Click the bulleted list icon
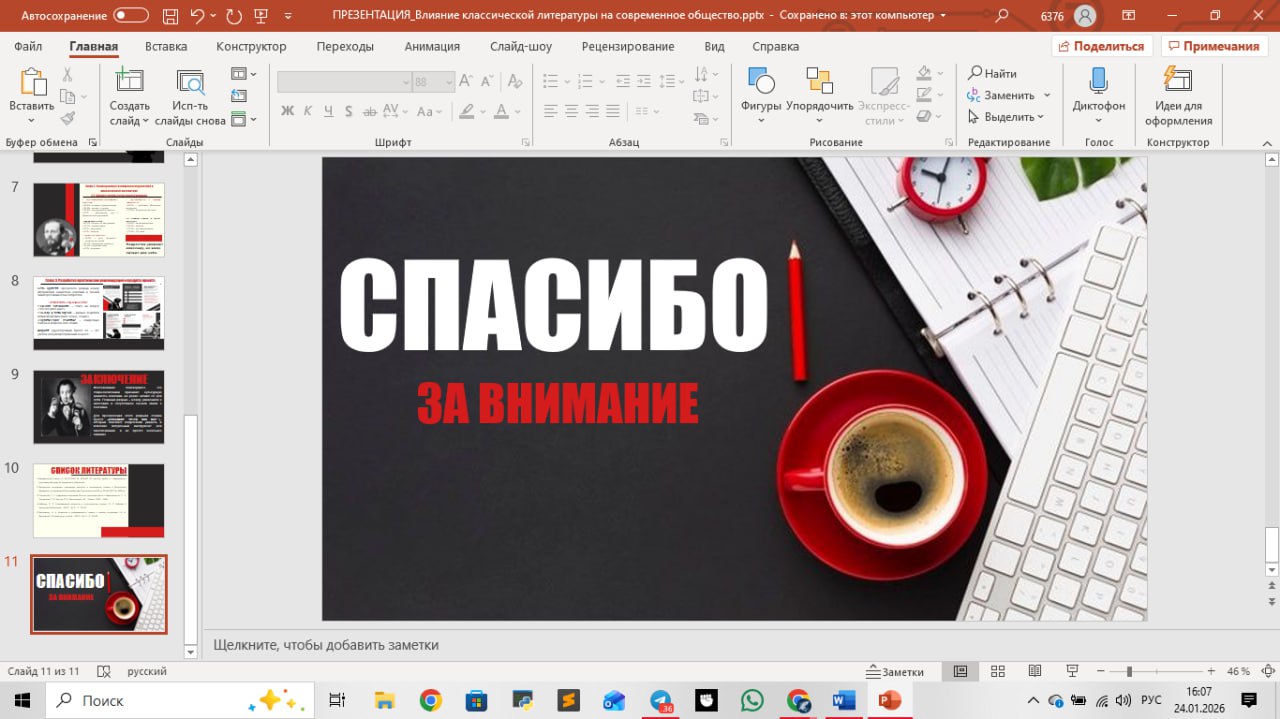The width and height of the screenshot is (1280, 719). 550,81
